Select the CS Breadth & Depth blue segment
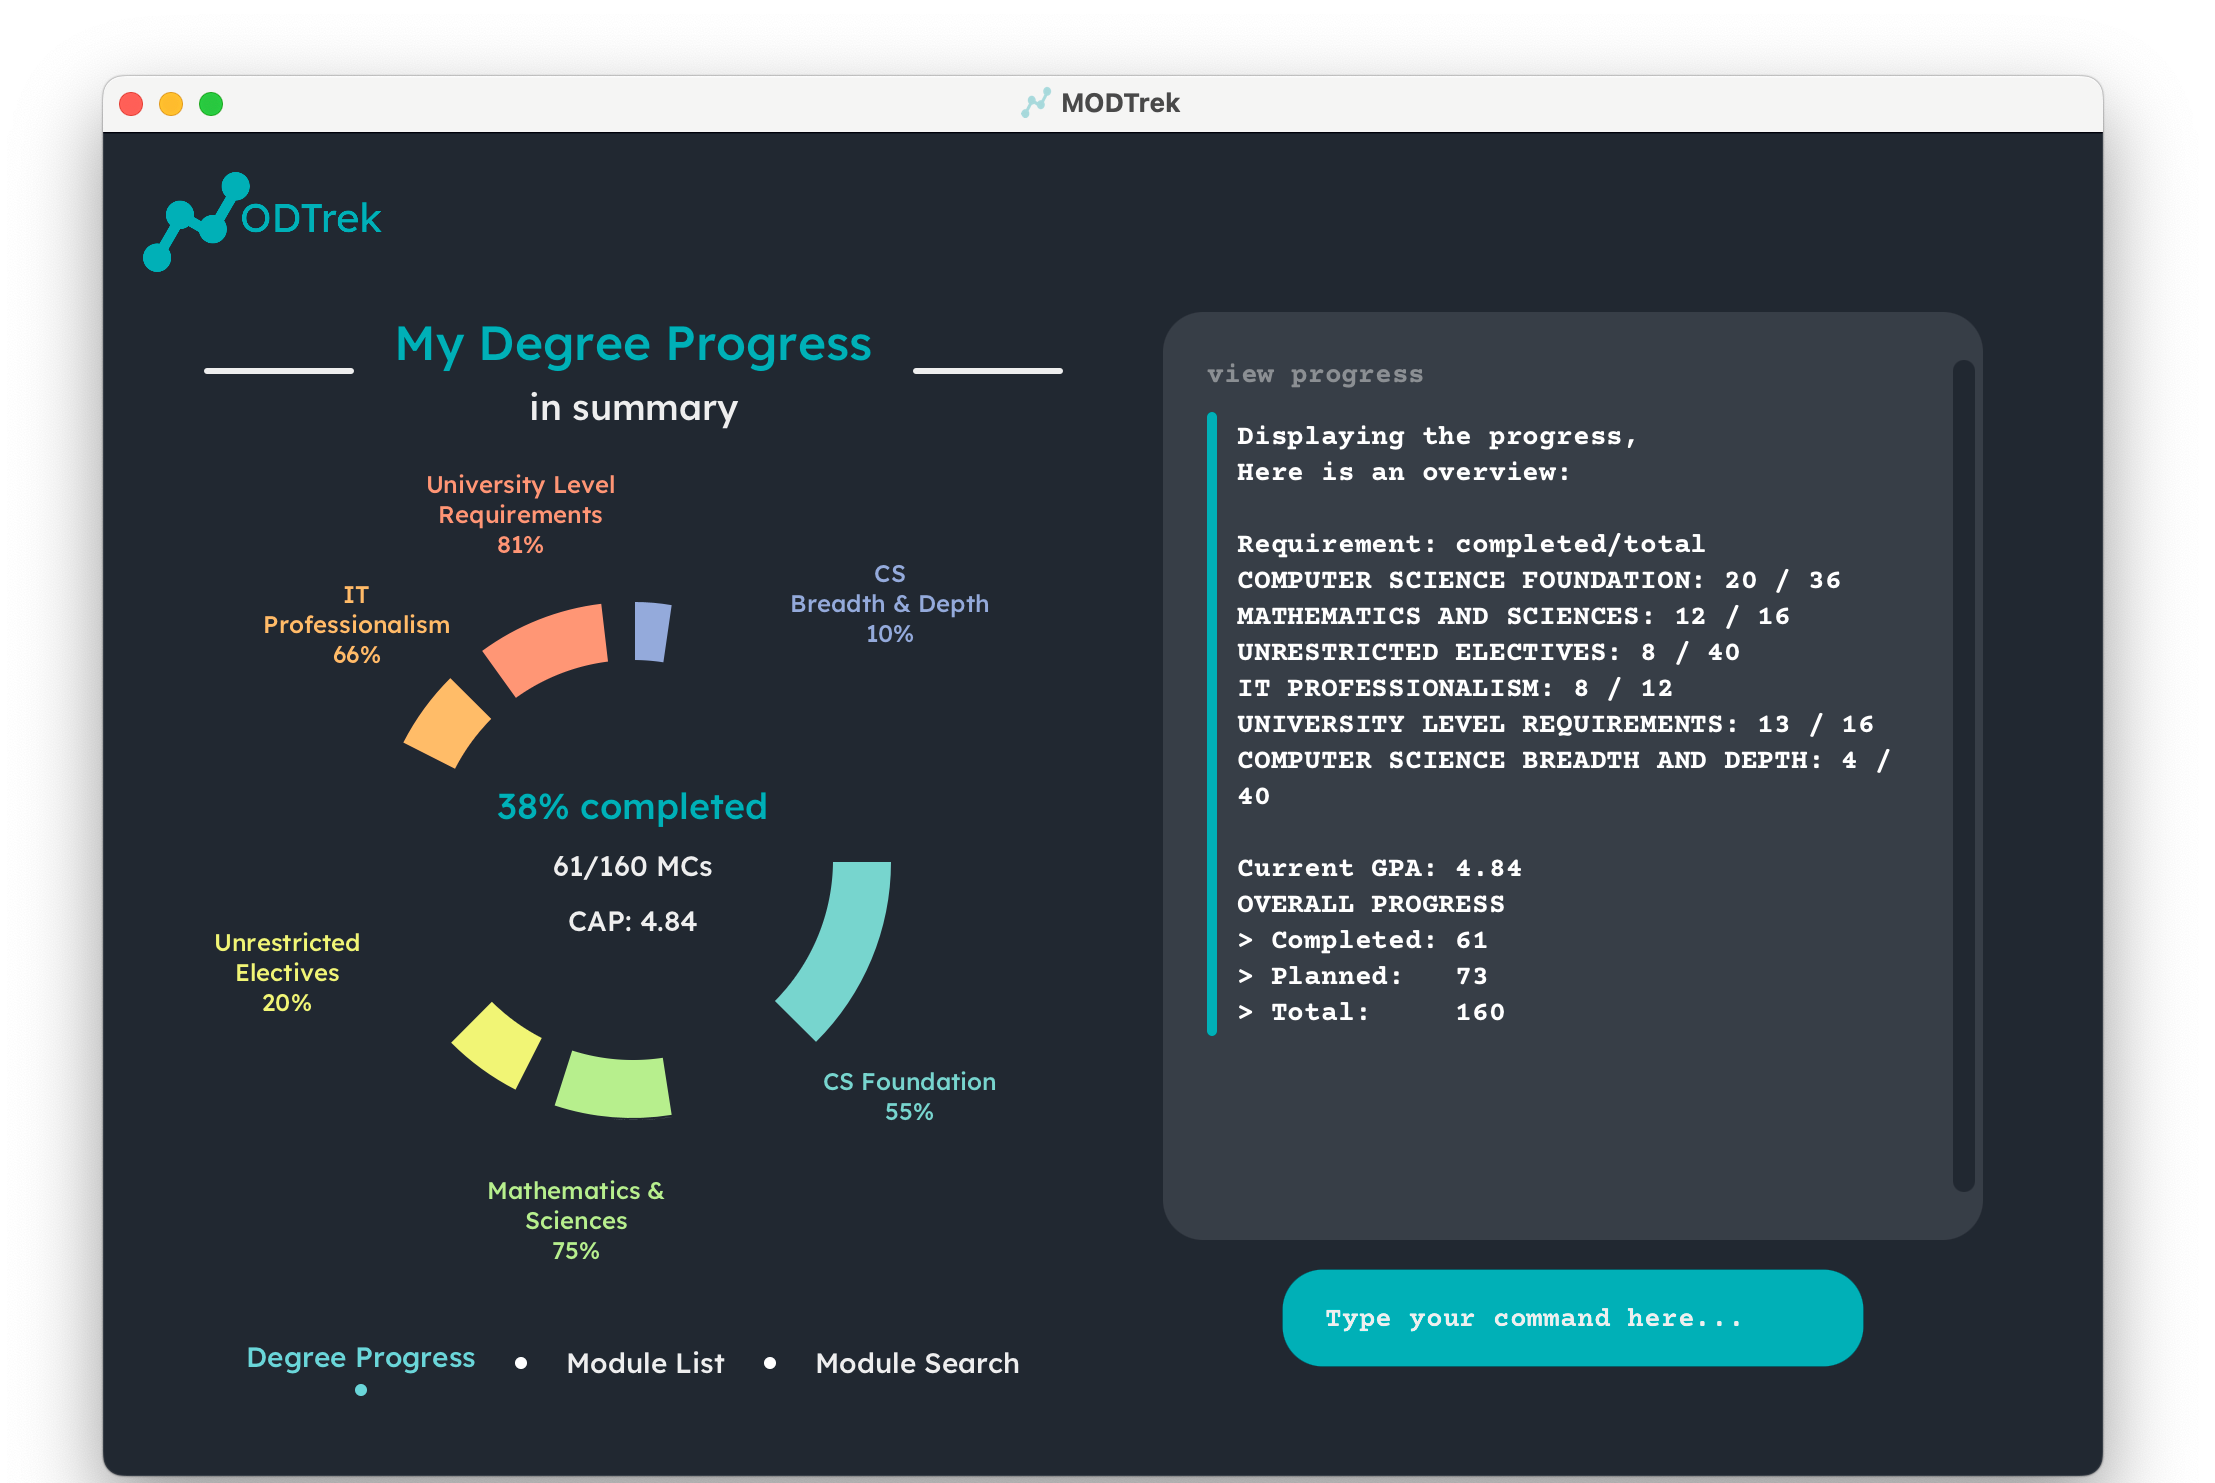 [652, 631]
